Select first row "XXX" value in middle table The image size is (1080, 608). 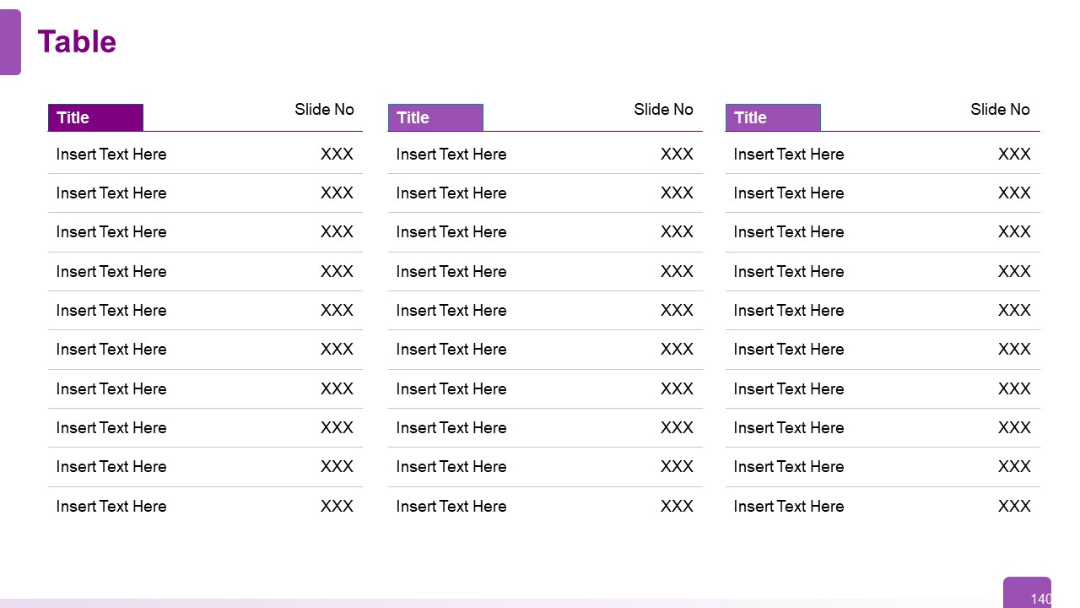click(677, 154)
